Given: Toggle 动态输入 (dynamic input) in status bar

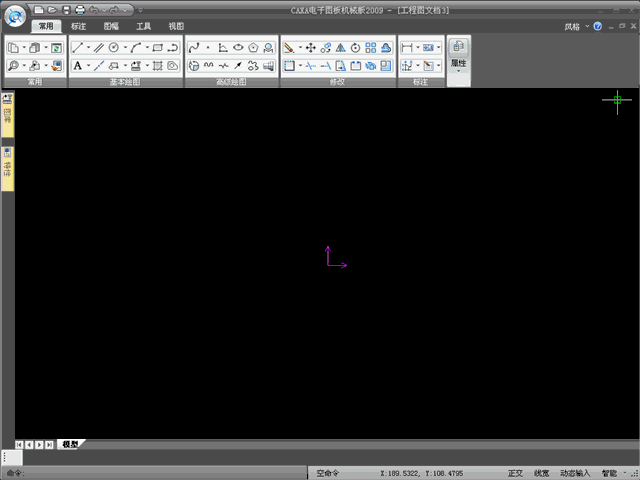Looking at the screenshot, I should 575,473.
